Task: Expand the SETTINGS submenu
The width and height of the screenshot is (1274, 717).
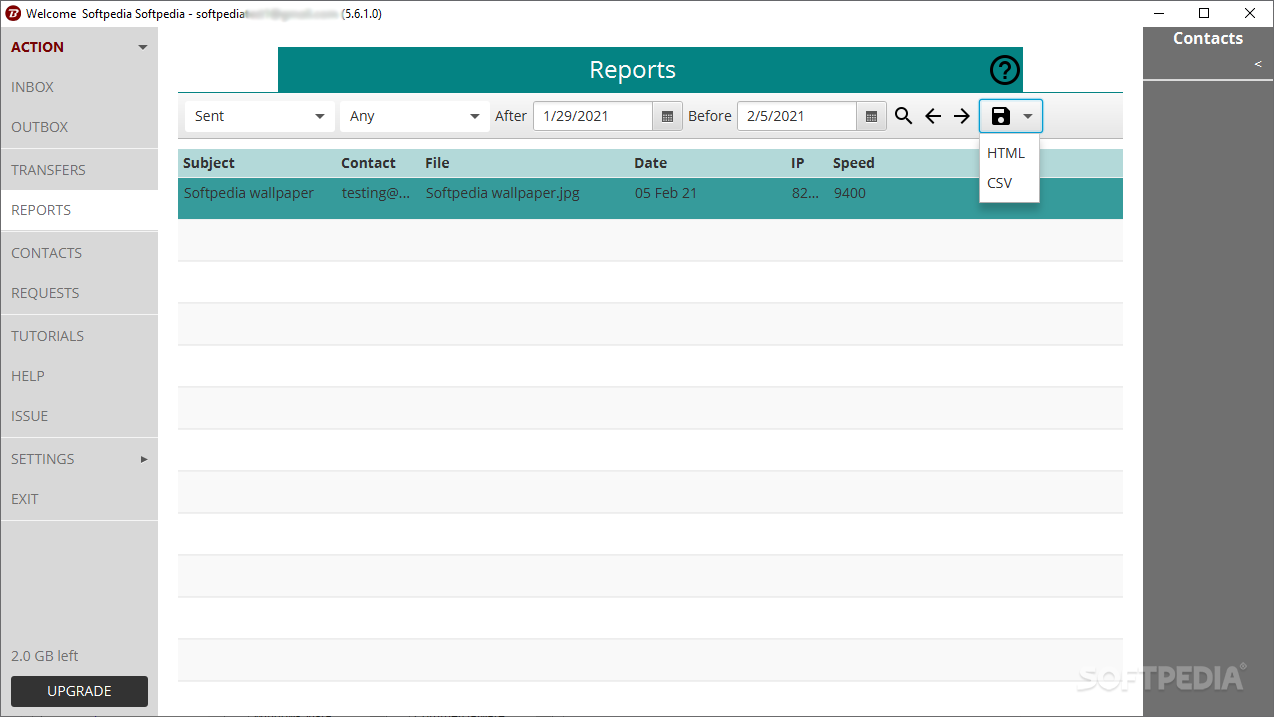Action: tap(79, 459)
